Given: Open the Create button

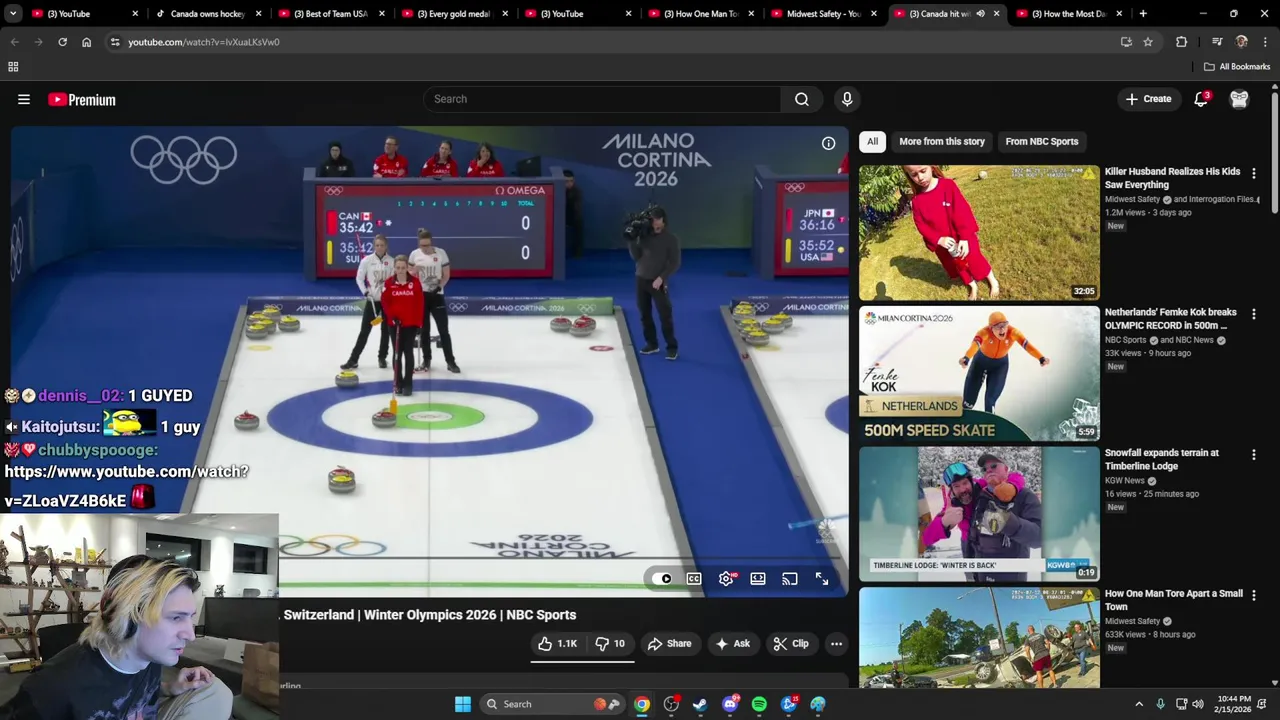Looking at the screenshot, I should coord(1148,99).
